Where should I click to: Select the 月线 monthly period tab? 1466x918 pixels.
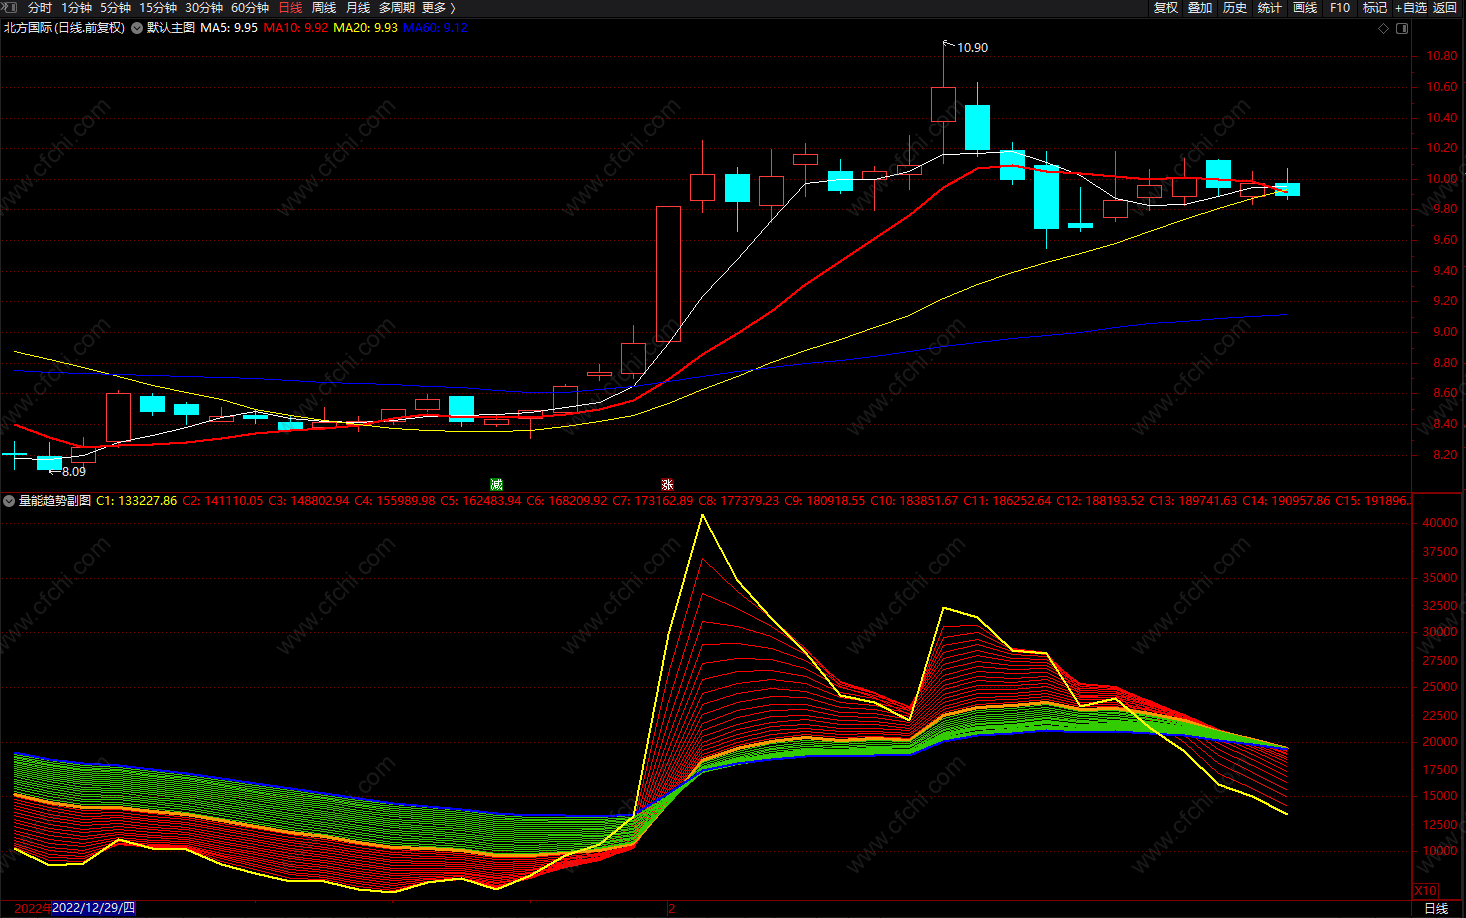pos(358,7)
